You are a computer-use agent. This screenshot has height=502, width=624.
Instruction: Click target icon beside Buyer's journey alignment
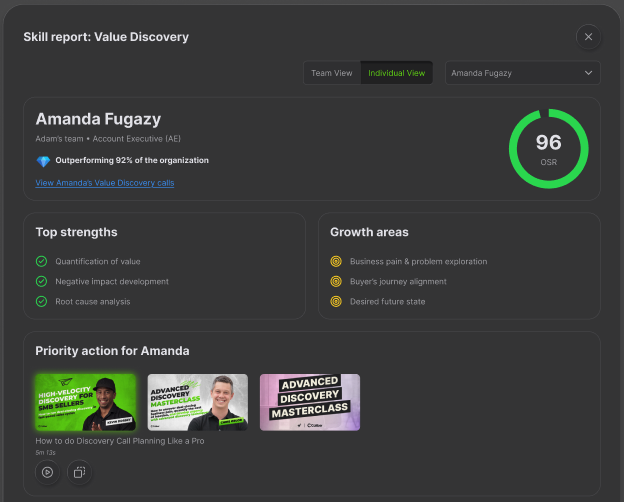(x=336, y=281)
